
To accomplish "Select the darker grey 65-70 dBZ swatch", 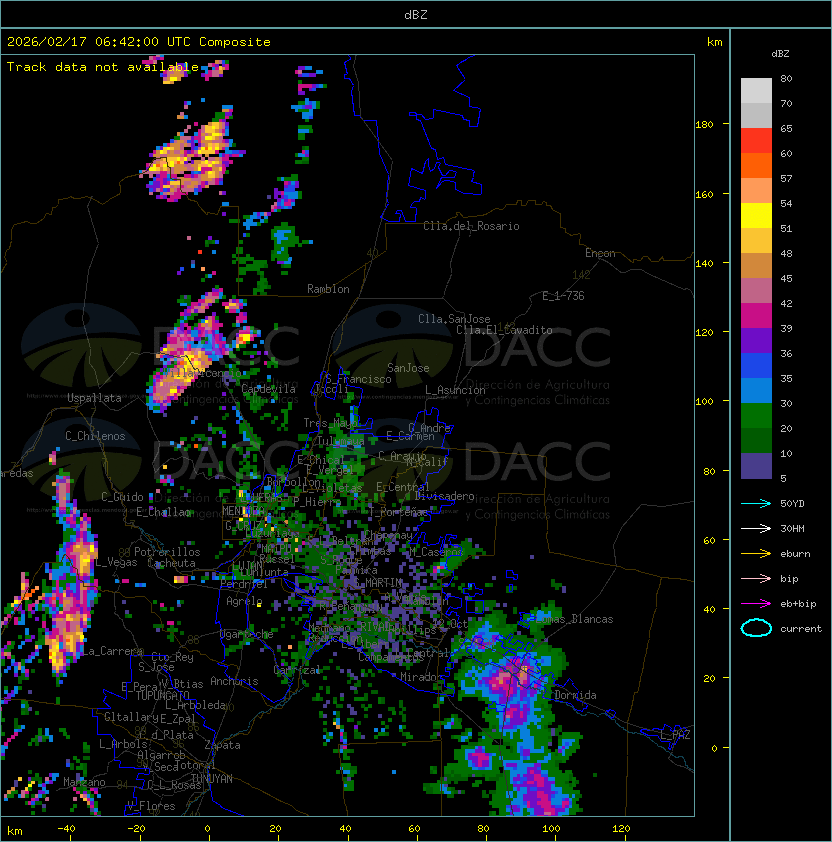I will (x=756, y=115).
